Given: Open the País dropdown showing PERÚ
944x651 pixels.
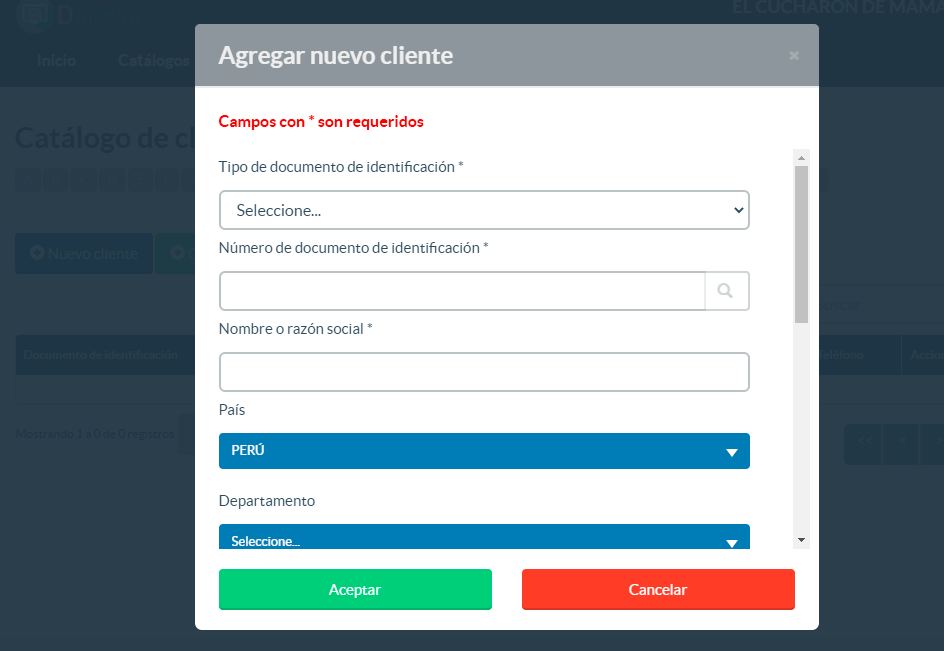Looking at the screenshot, I should [484, 451].
